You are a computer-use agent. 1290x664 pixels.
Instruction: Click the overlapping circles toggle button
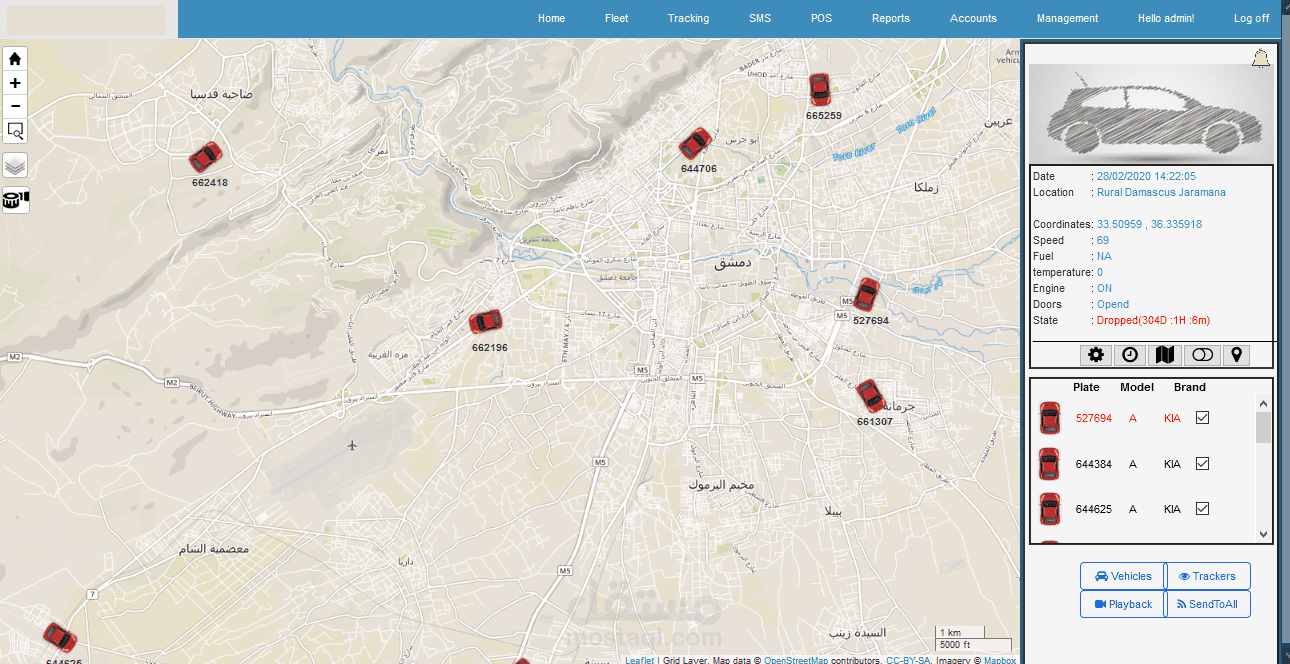(1202, 355)
